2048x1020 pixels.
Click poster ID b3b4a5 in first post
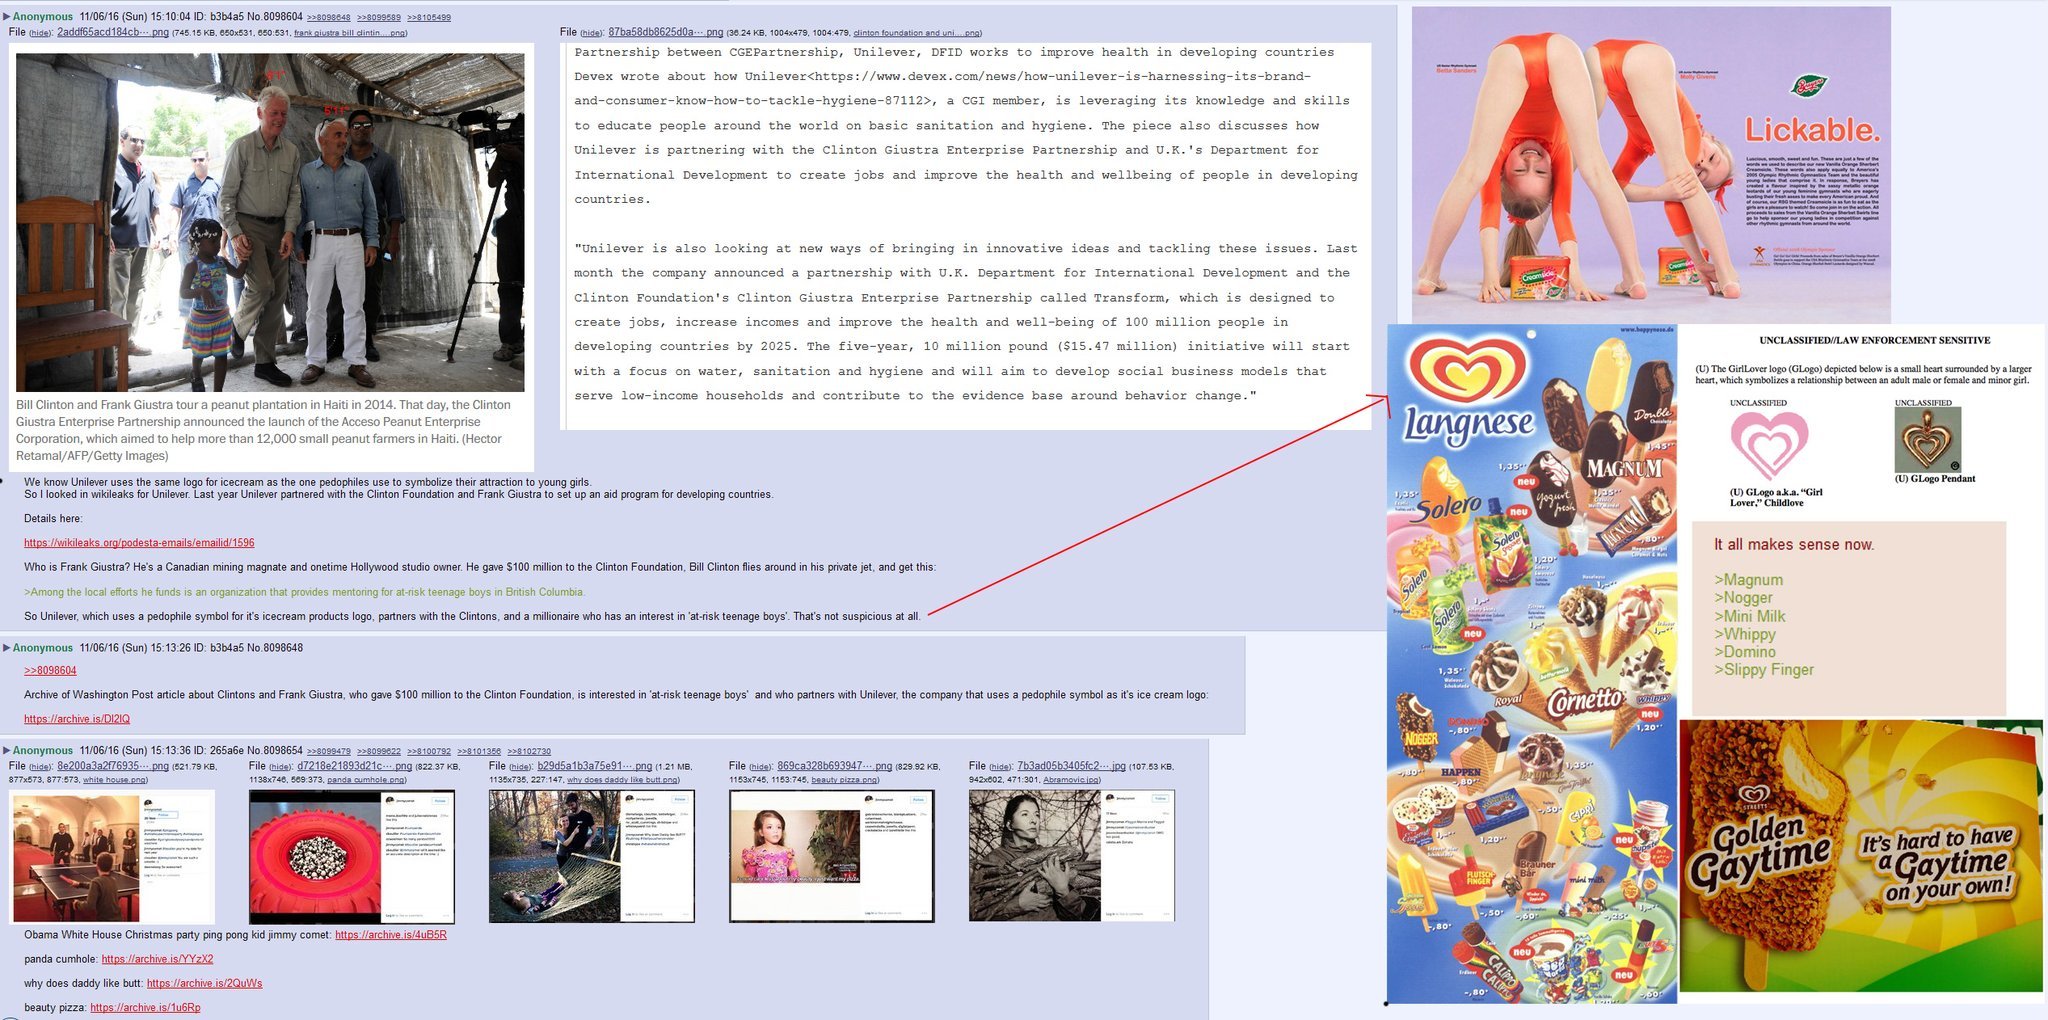pos(229,17)
